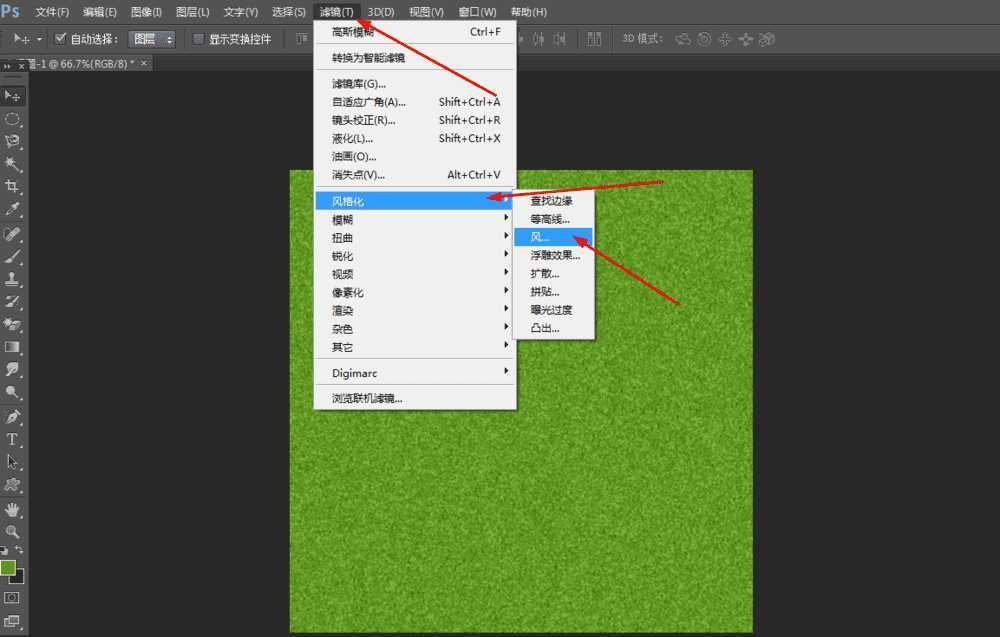Select the Move tool in toolbox
This screenshot has height=637, width=1000.
point(13,96)
